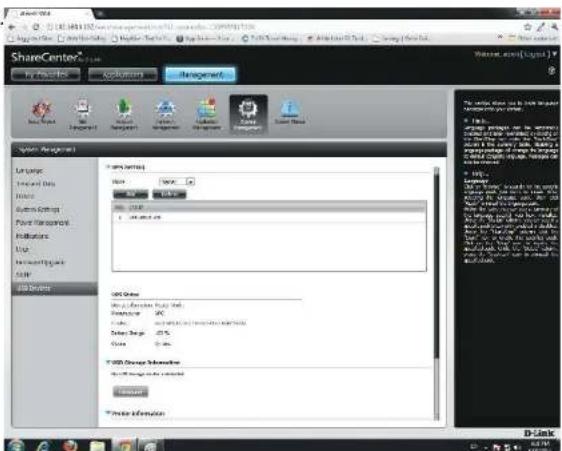Click the content area vertical scrollbar

(436, 265)
